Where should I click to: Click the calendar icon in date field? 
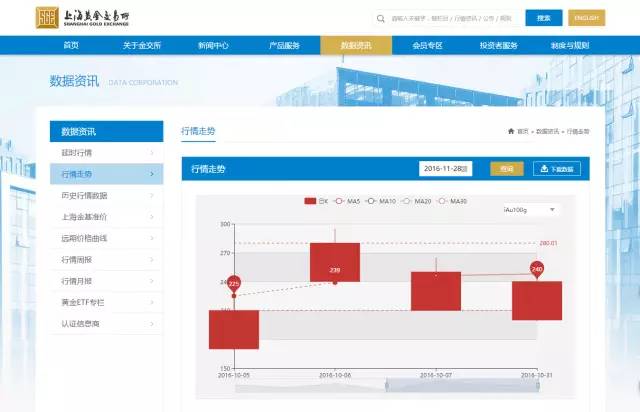[465, 169]
